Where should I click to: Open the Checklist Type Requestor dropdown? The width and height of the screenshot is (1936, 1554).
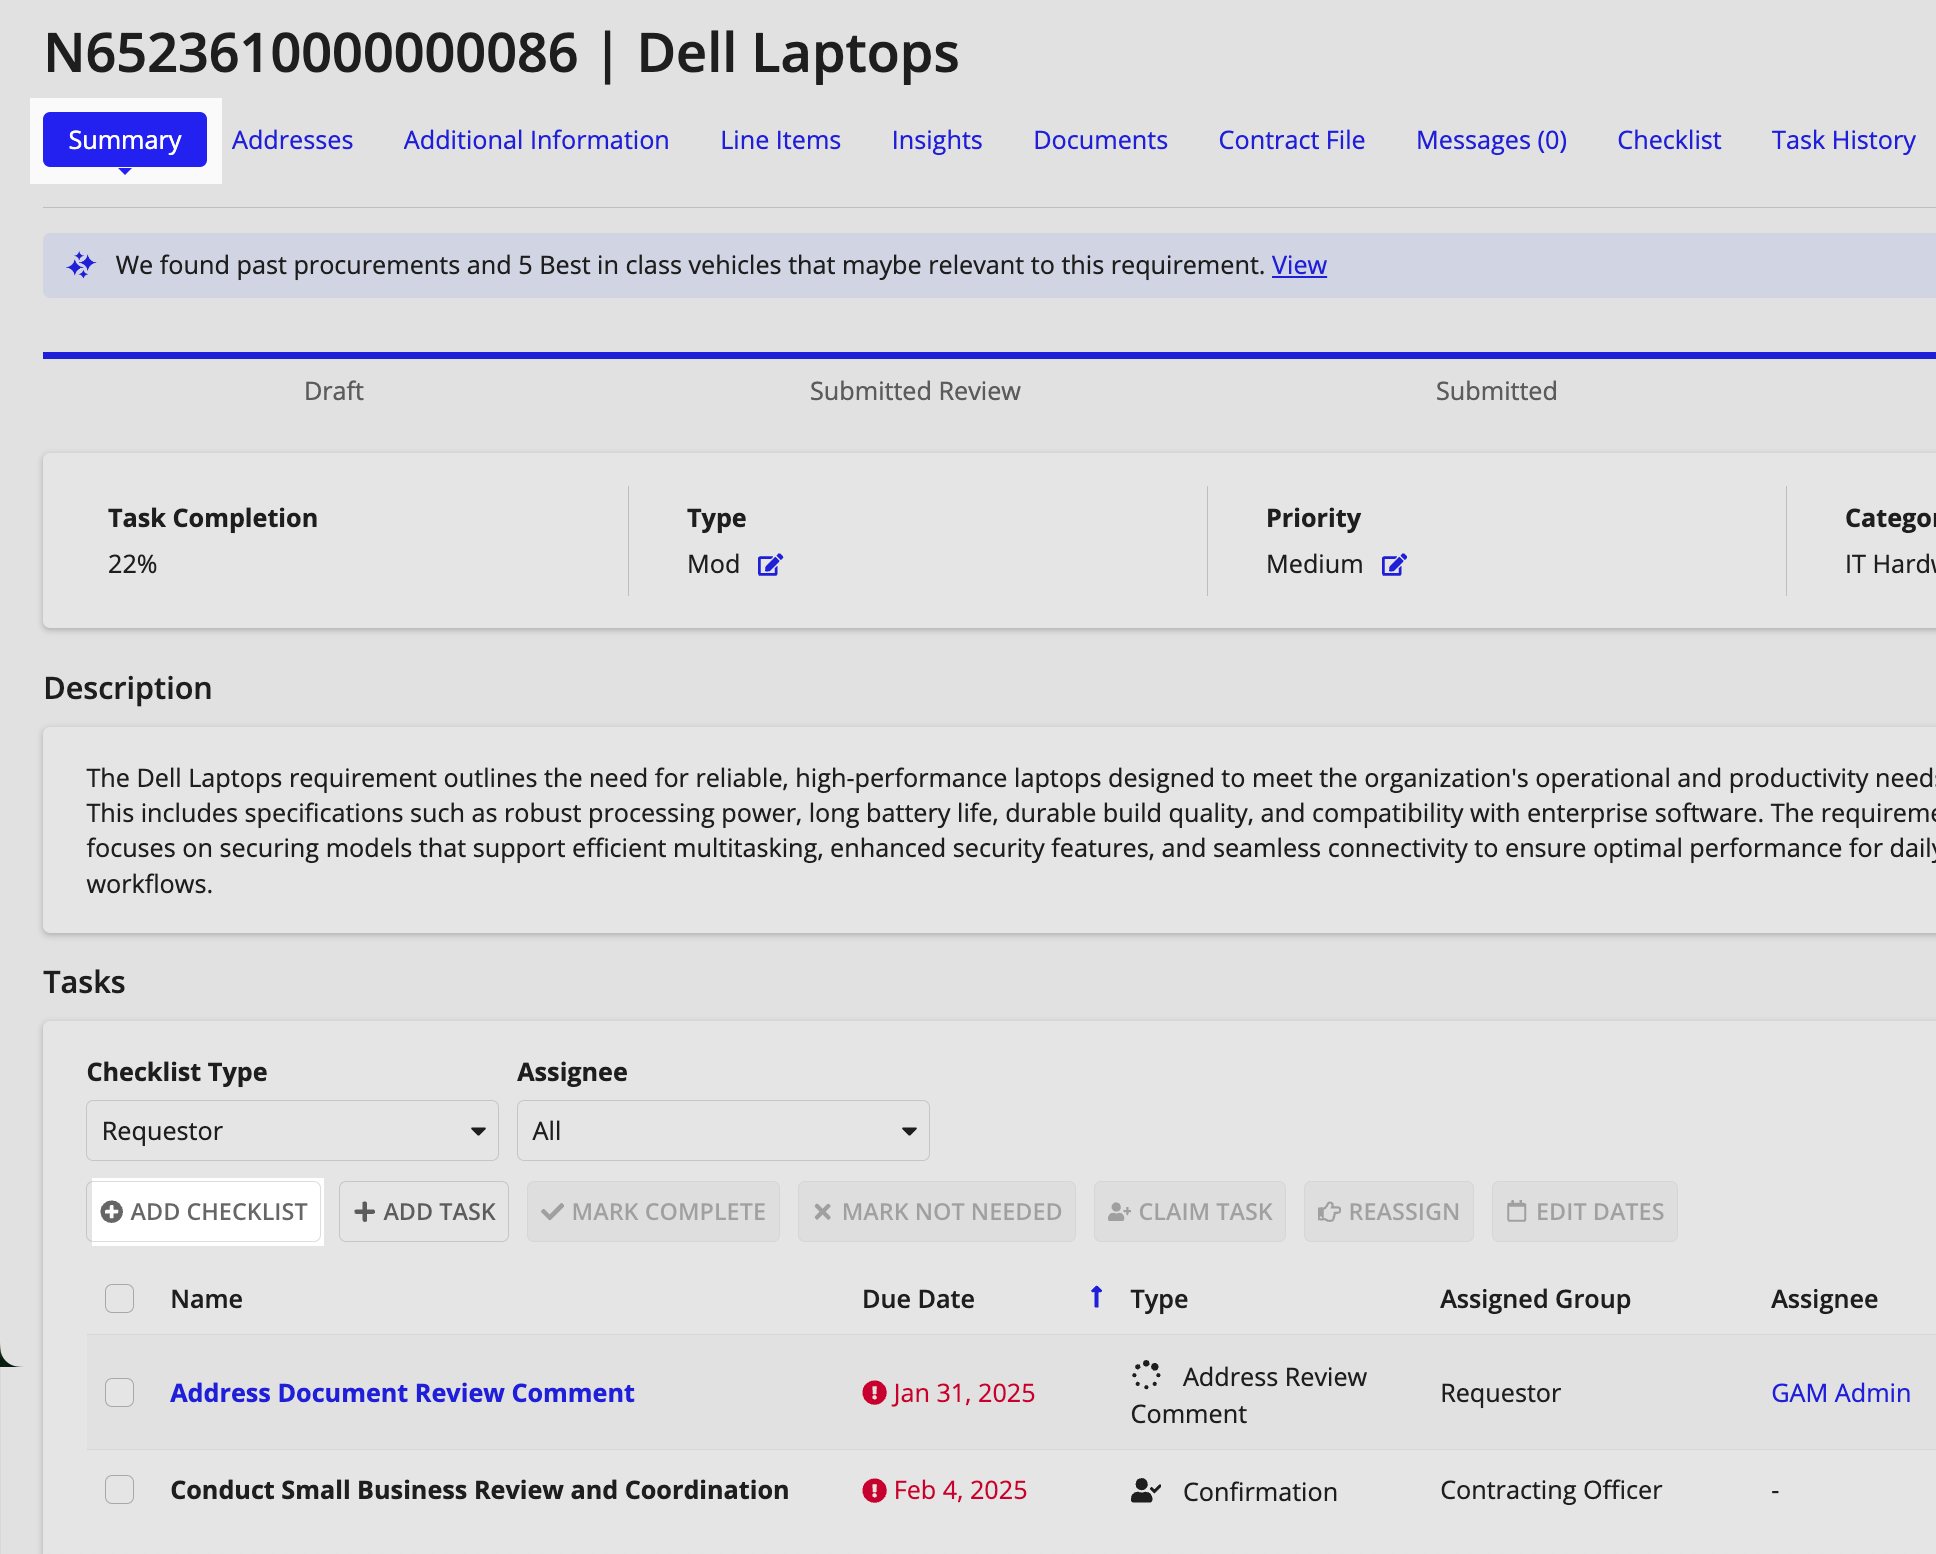coord(292,1130)
